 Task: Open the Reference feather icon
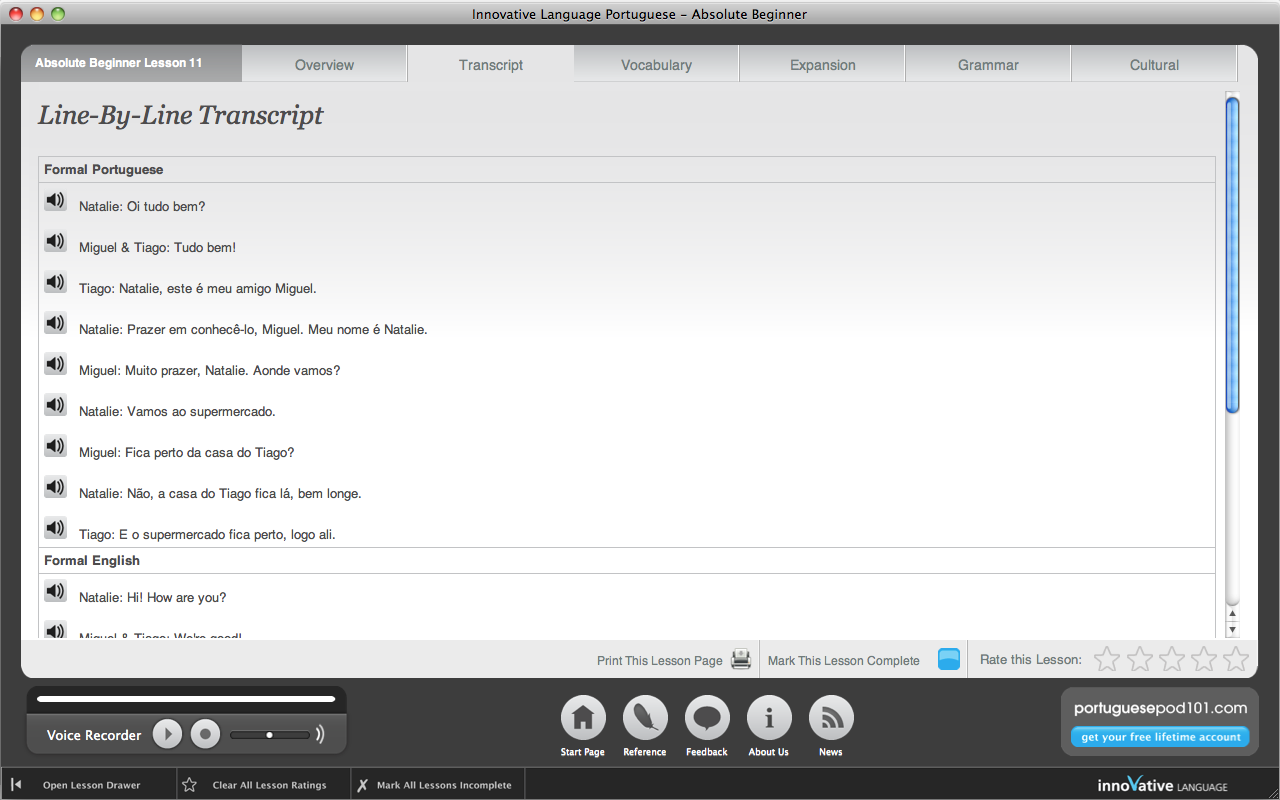[645, 718]
